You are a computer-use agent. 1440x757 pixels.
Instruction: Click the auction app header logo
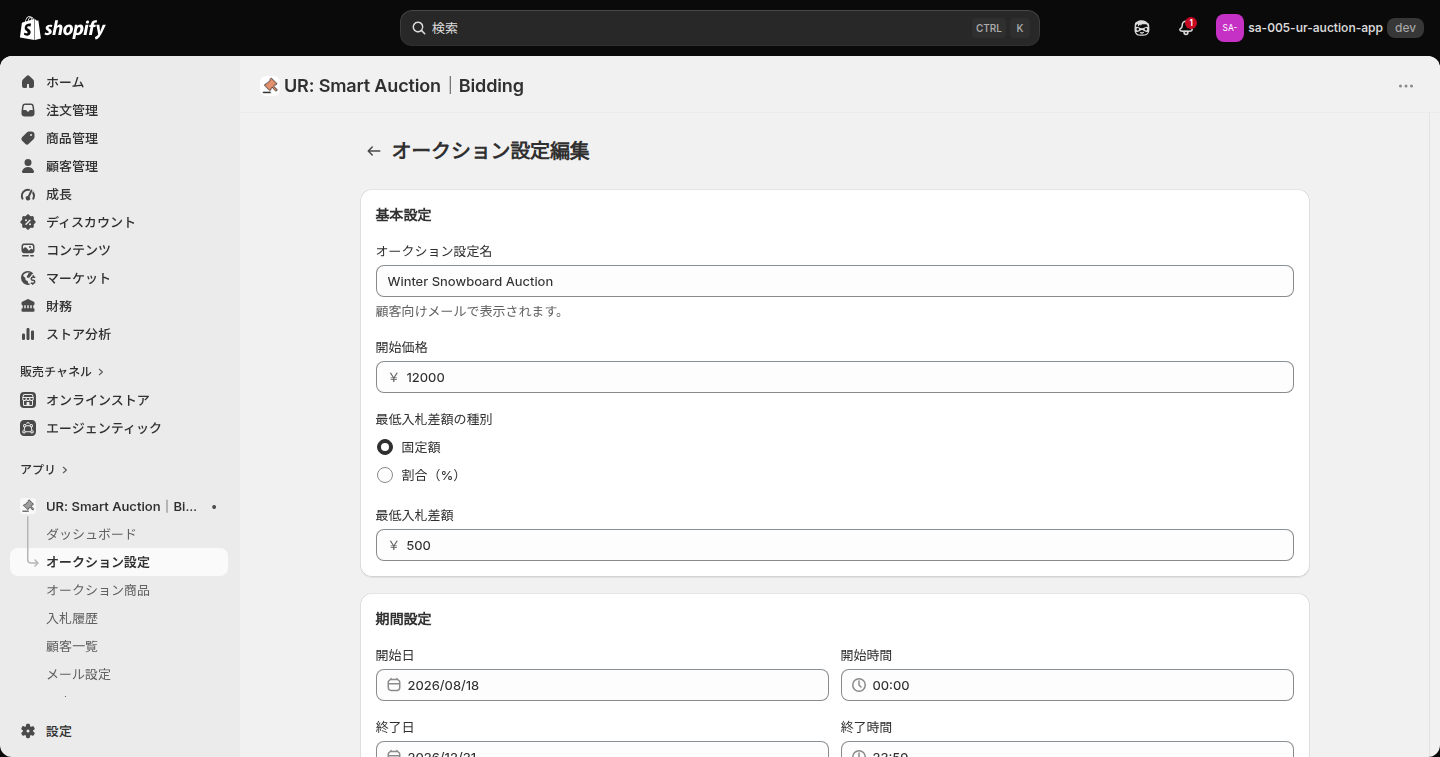pyautogui.click(x=269, y=86)
